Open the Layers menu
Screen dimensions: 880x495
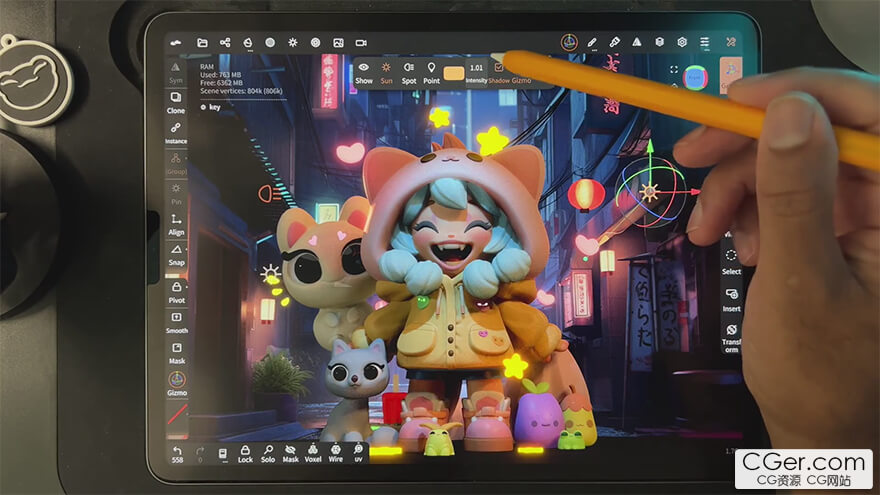pos(659,42)
